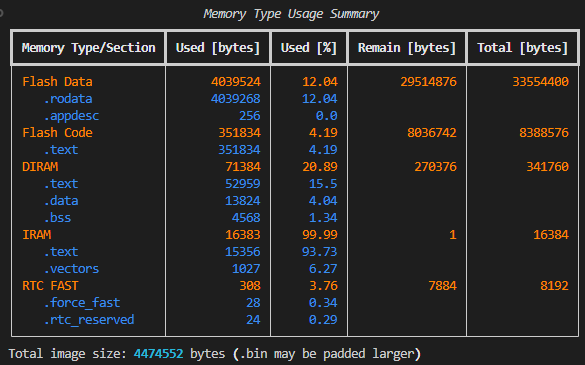The width and height of the screenshot is (585, 365).
Task: Select the 'Used [bytes]' column header
Action: point(218,48)
